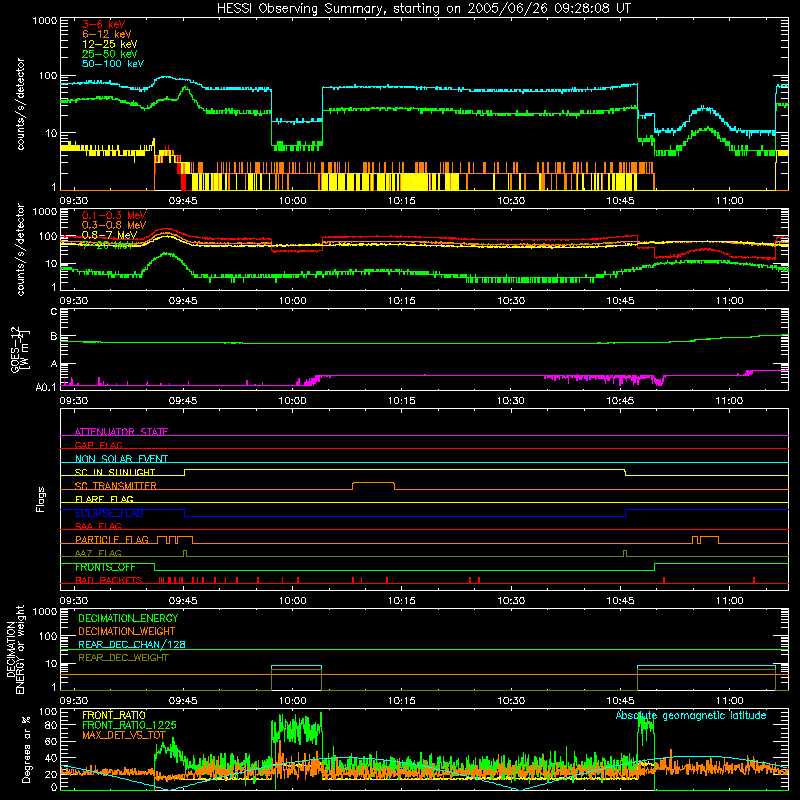The image size is (800, 800).
Task: Click the FRONT_RATIO legend label
Action: [114, 715]
